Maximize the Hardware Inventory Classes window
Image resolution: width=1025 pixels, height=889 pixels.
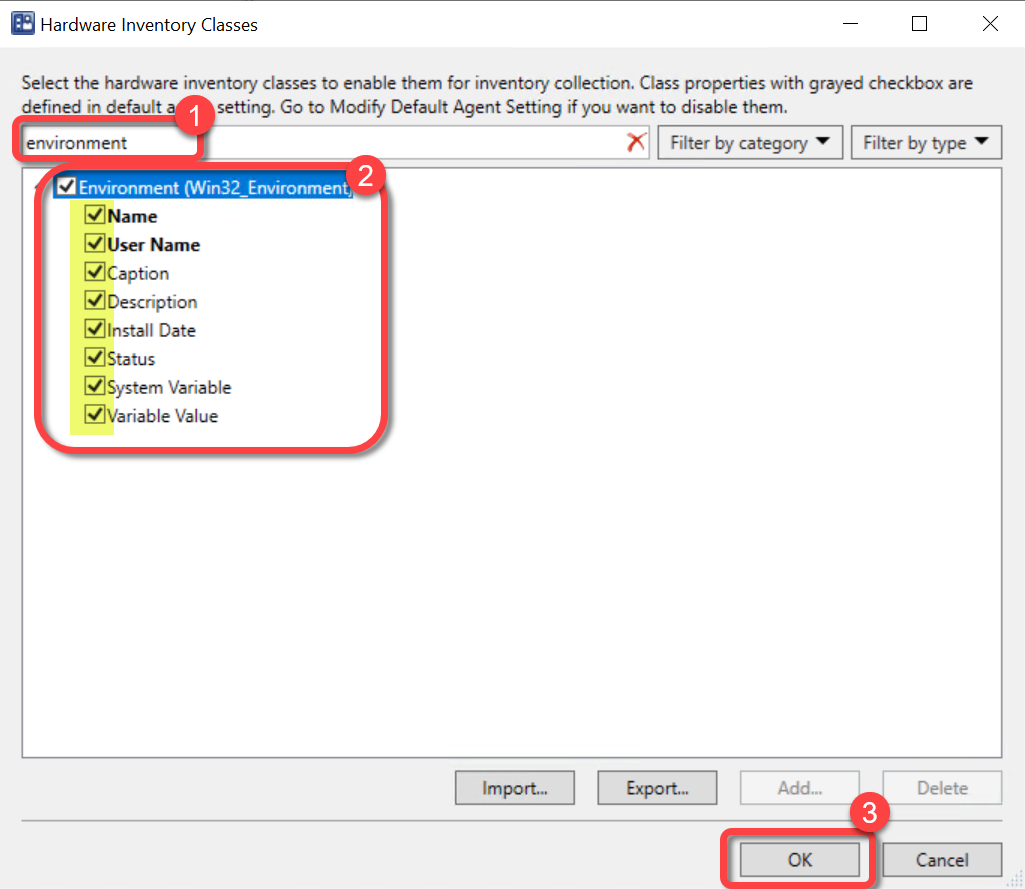(x=919, y=24)
